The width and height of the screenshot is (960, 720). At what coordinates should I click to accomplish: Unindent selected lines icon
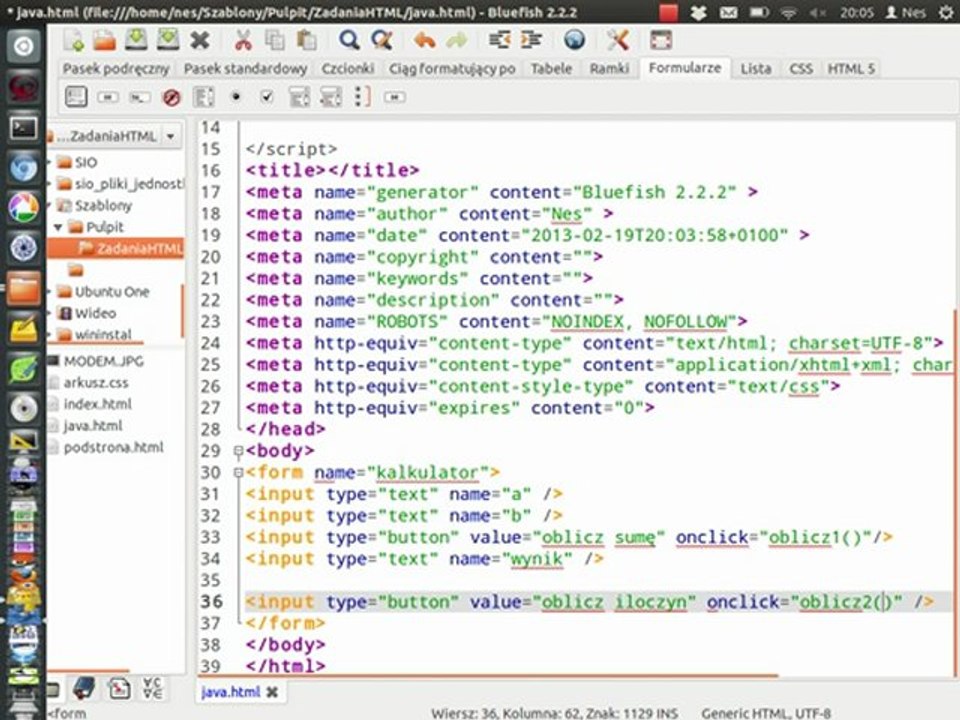click(500, 40)
